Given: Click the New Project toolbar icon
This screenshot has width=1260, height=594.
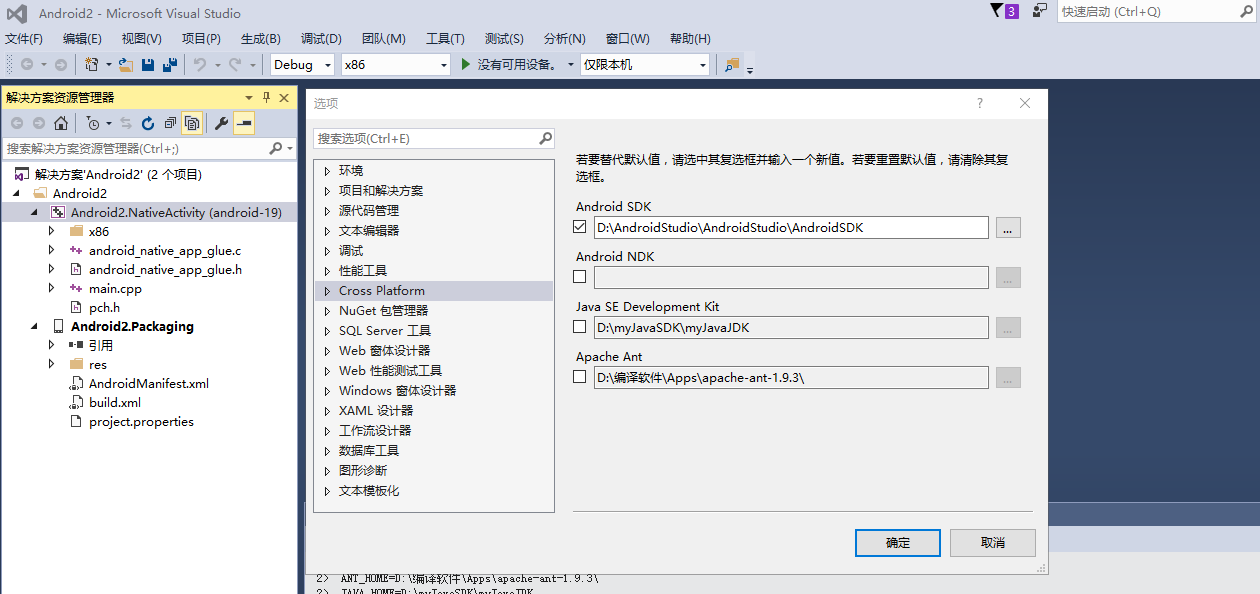Looking at the screenshot, I should (92, 64).
